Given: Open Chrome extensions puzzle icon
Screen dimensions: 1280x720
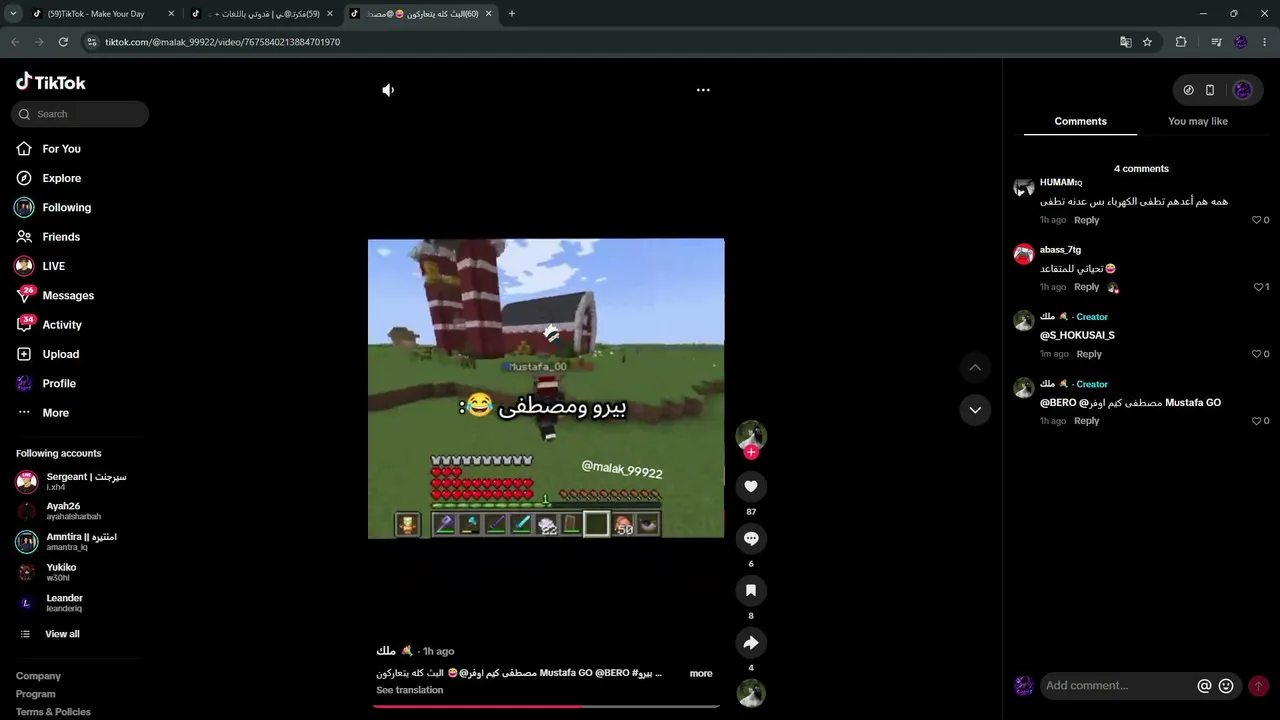Looking at the screenshot, I should 1181,42.
